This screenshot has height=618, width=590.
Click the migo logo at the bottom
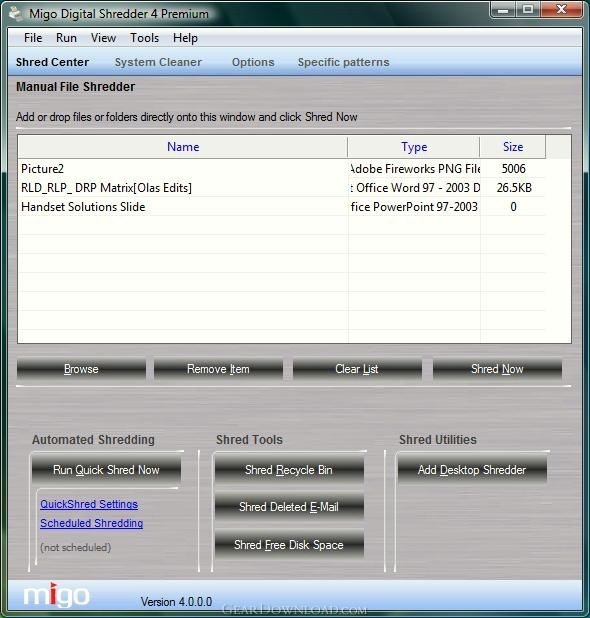(x=57, y=595)
